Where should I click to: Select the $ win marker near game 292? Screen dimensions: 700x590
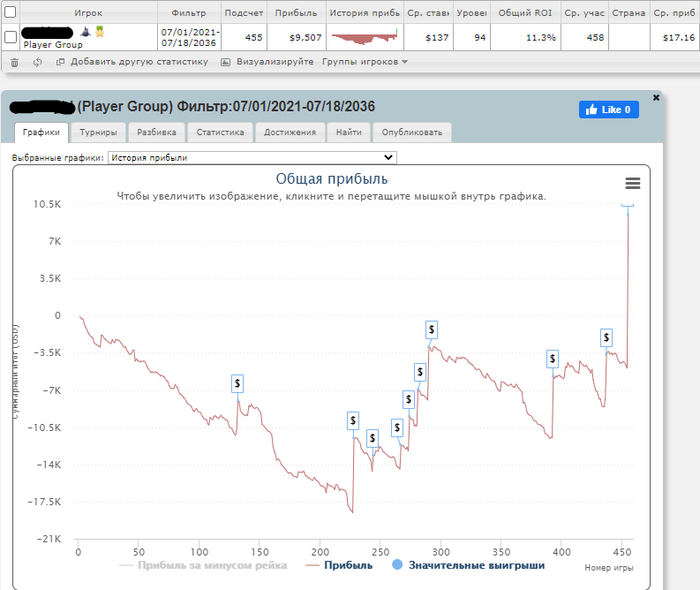tap(431, 330)
